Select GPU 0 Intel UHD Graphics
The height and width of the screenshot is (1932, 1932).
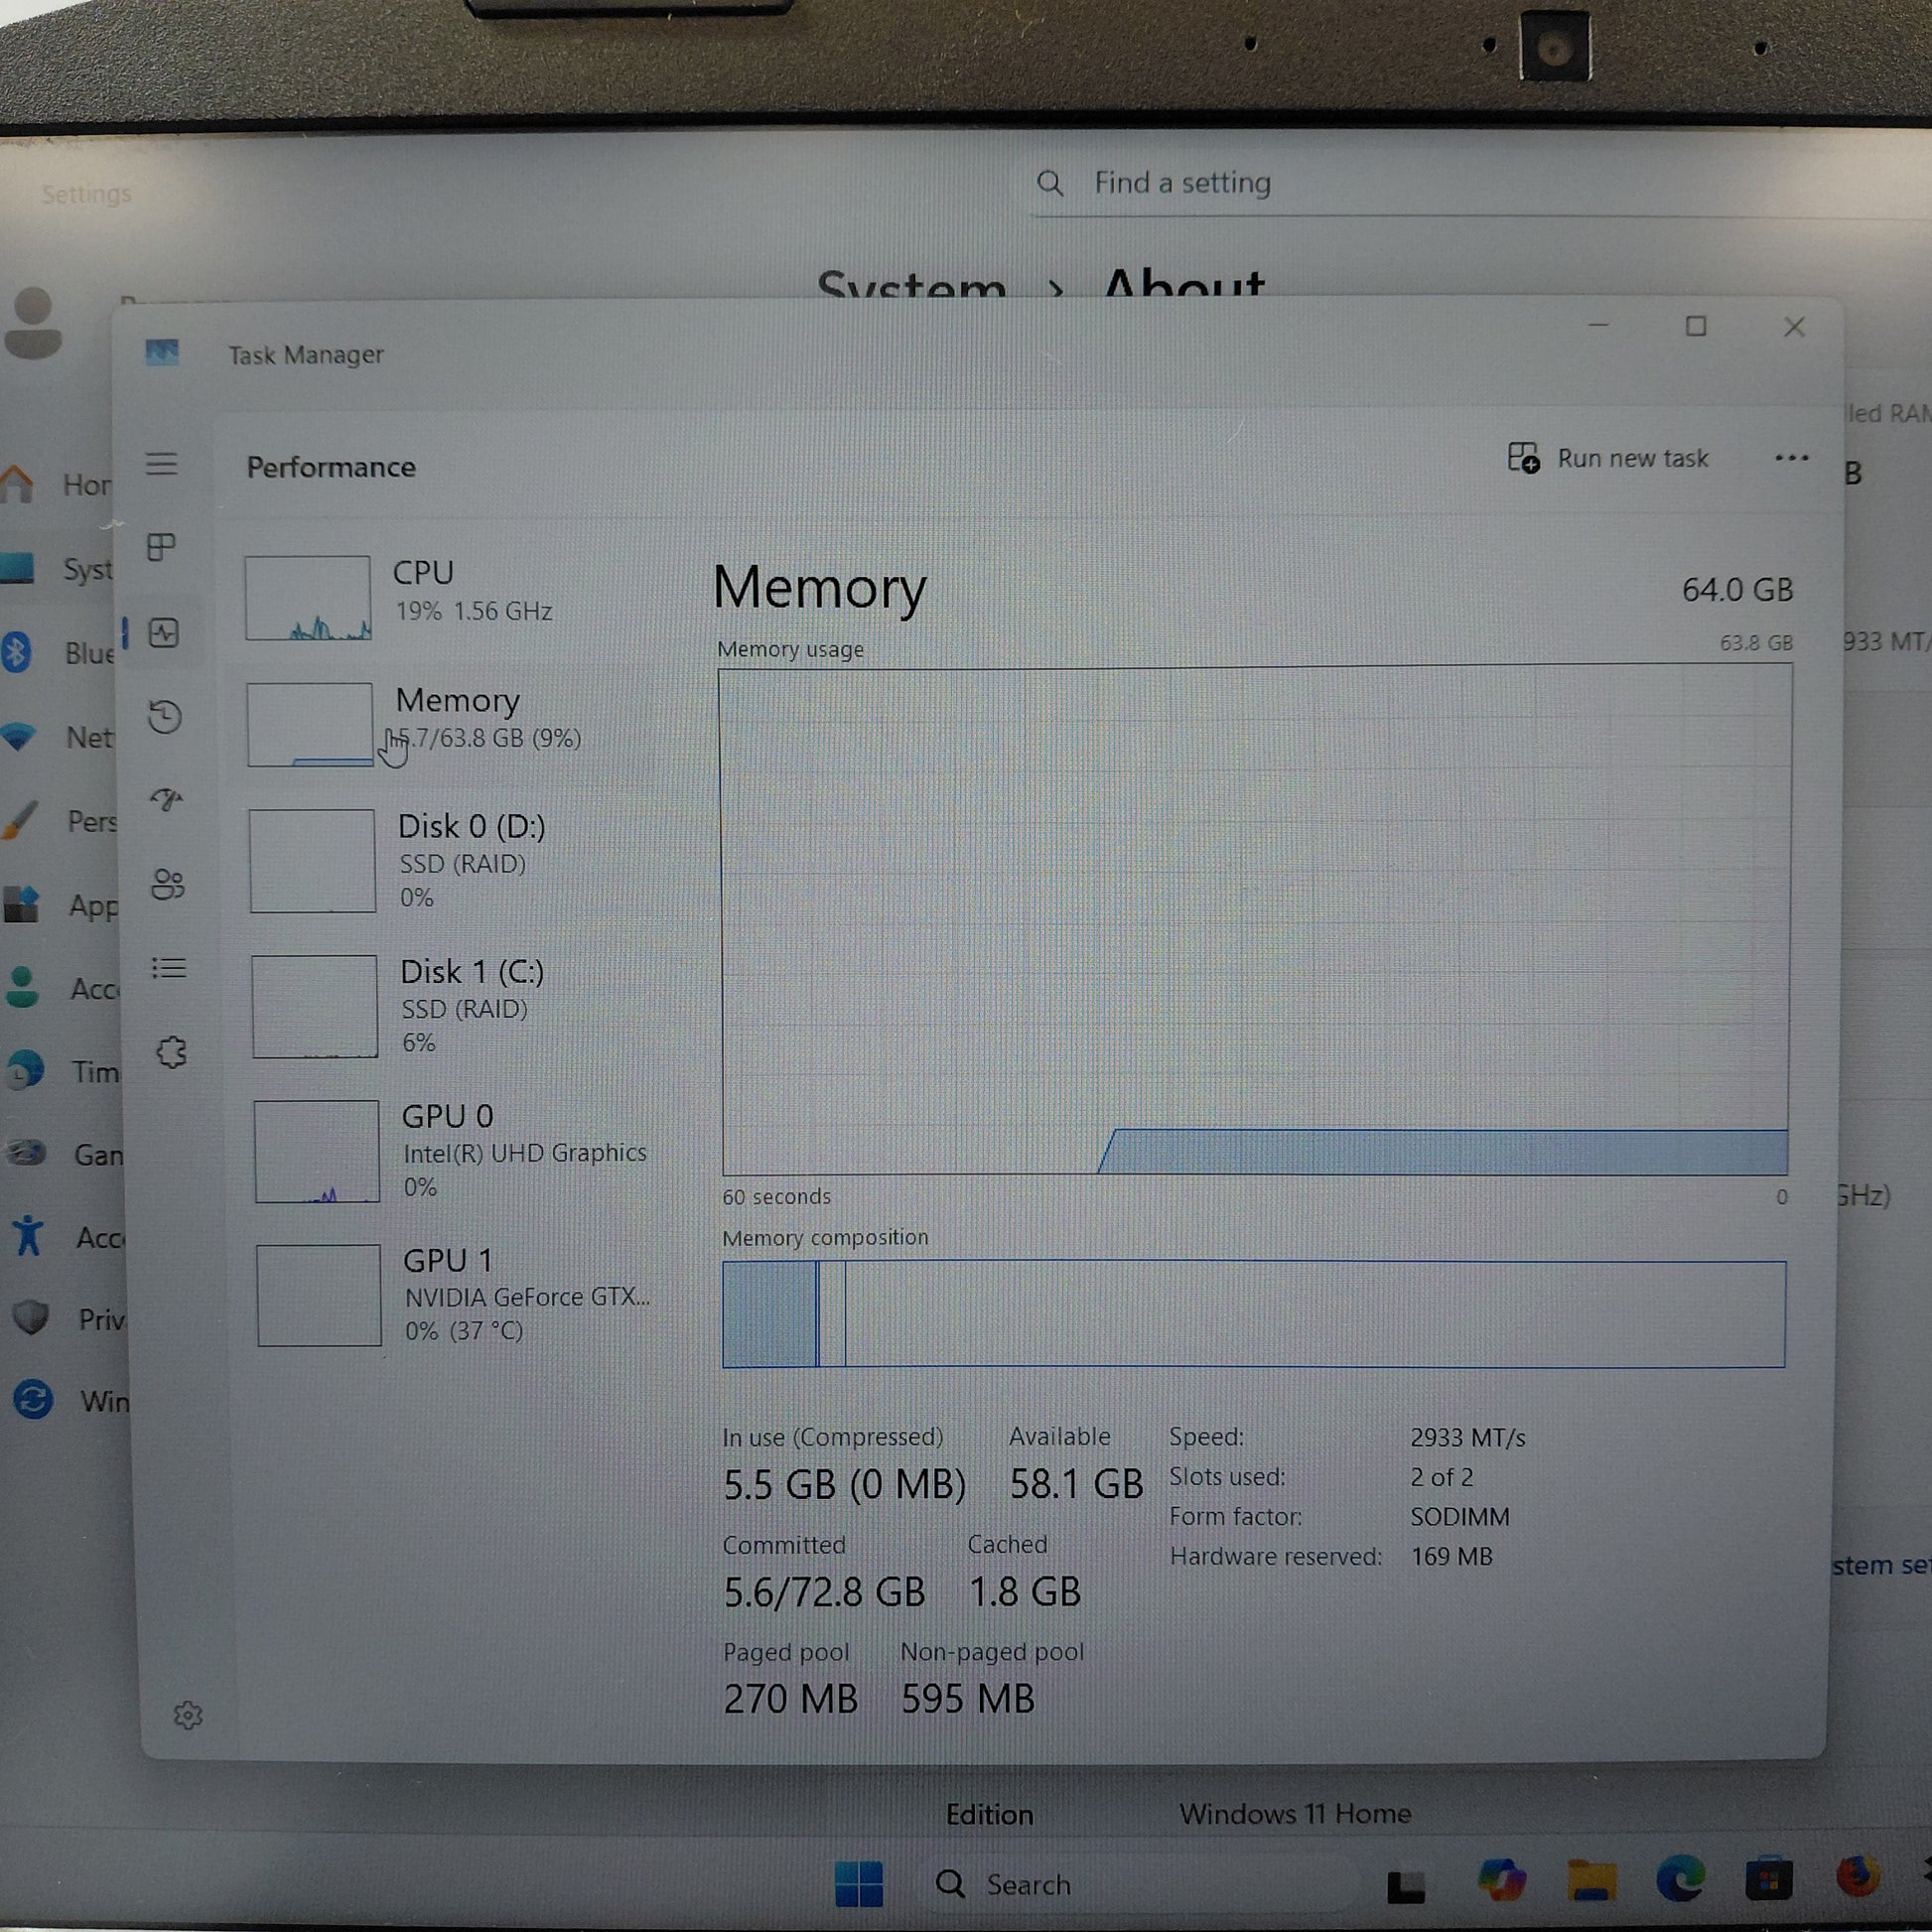pyautogui.click(x=450, y=1150)
